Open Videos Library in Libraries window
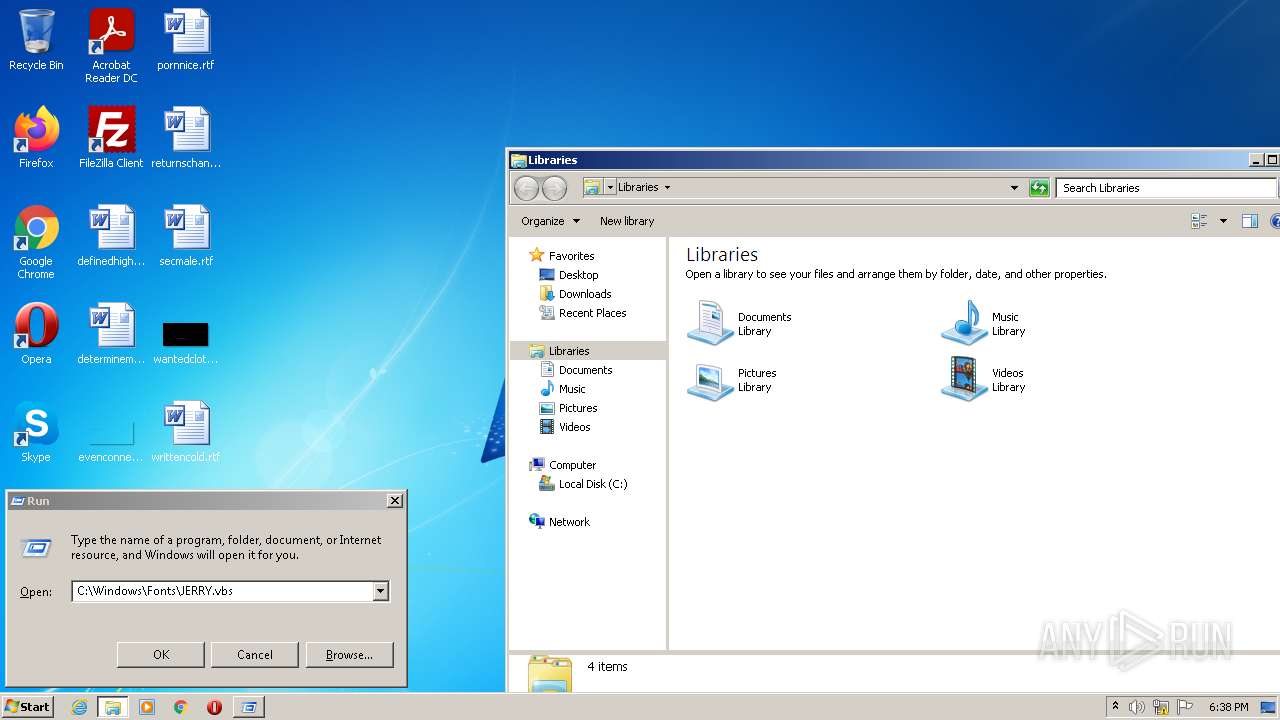 [984, 380]
